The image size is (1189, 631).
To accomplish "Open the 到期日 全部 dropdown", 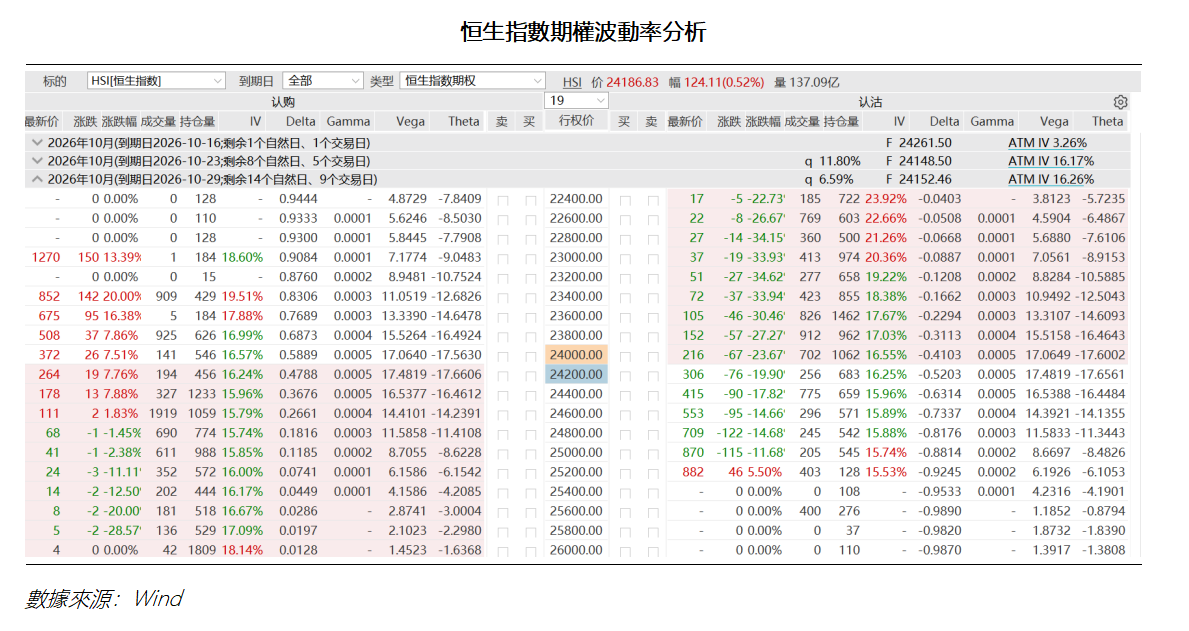I will pyautogui.click(x=322, y=81).
